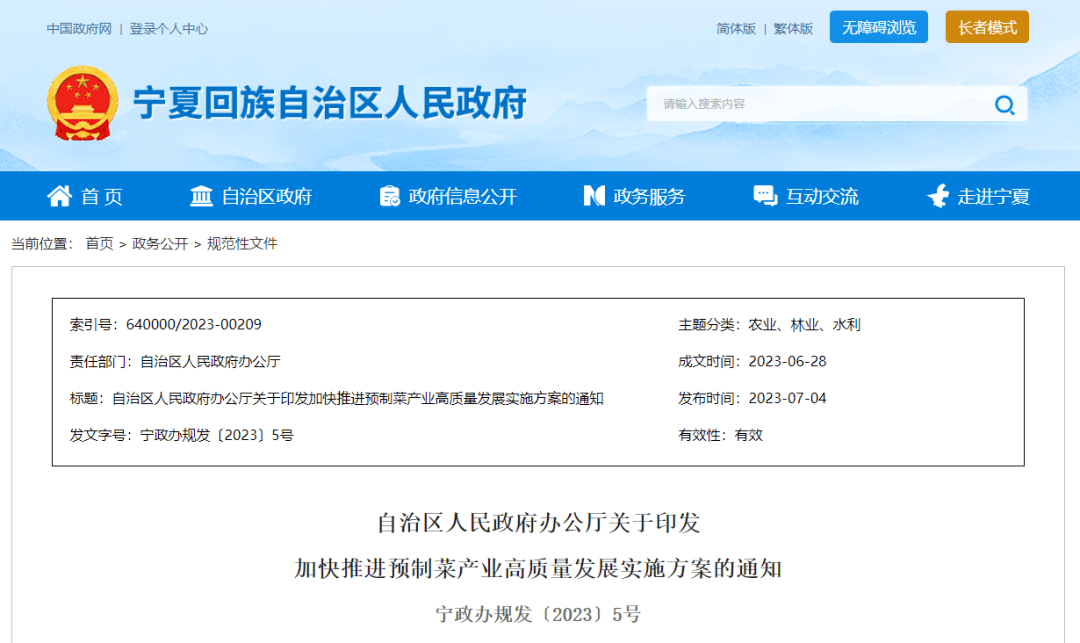Switch language to 繁体版
The height and width of the screenshot is (643, 1080).
794,29
